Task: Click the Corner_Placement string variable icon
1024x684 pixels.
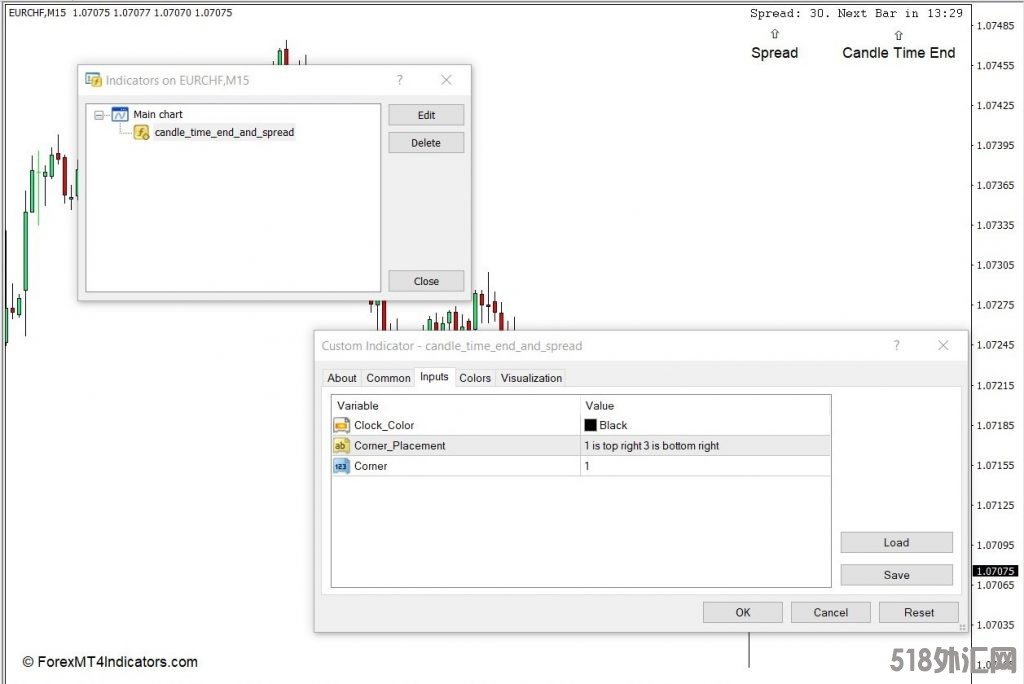Action: (341, 446)
